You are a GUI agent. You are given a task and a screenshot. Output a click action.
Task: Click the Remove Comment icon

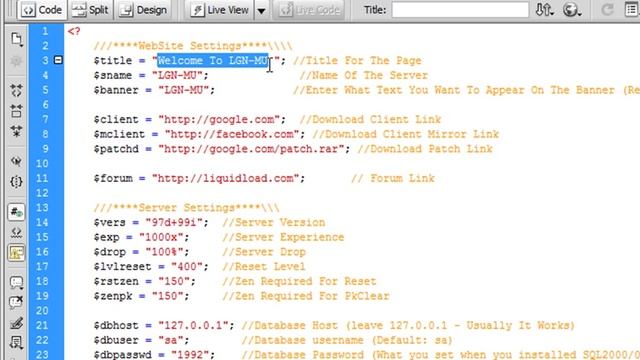click(x=16, y=302)
